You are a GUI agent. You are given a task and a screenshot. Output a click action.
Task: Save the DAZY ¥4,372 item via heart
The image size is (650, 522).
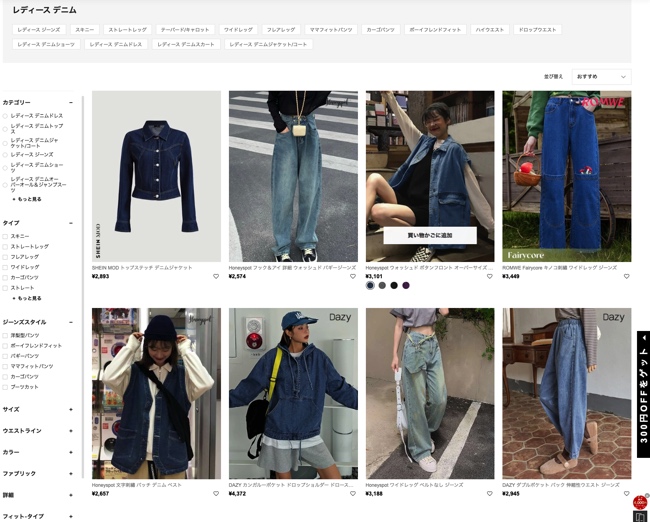(353, 493)
